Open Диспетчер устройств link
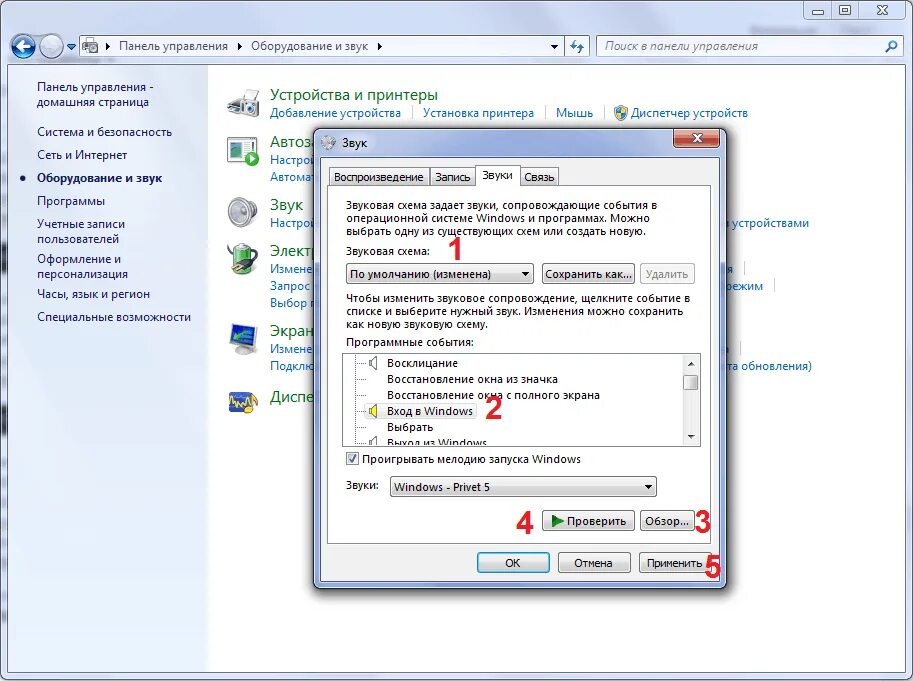913x681 pixels. (689, 113)
